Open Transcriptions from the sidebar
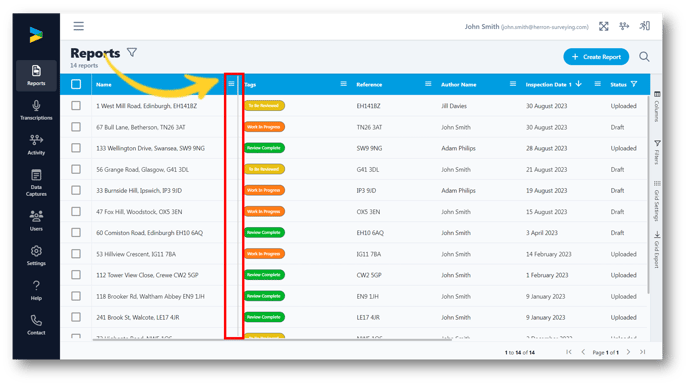Viewport: 688px width, 385px height. coord(36,110)
